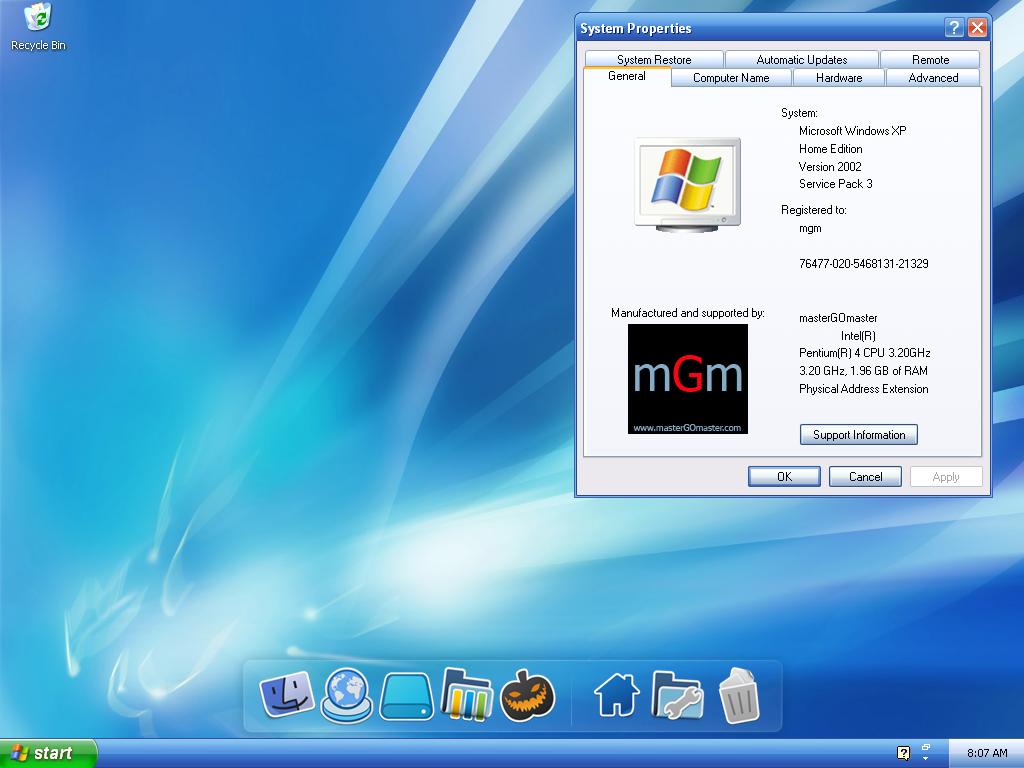Open the Start menu
Viewport: 1024px width, 768px height.
pyautogui.click(x=47, y=753)
